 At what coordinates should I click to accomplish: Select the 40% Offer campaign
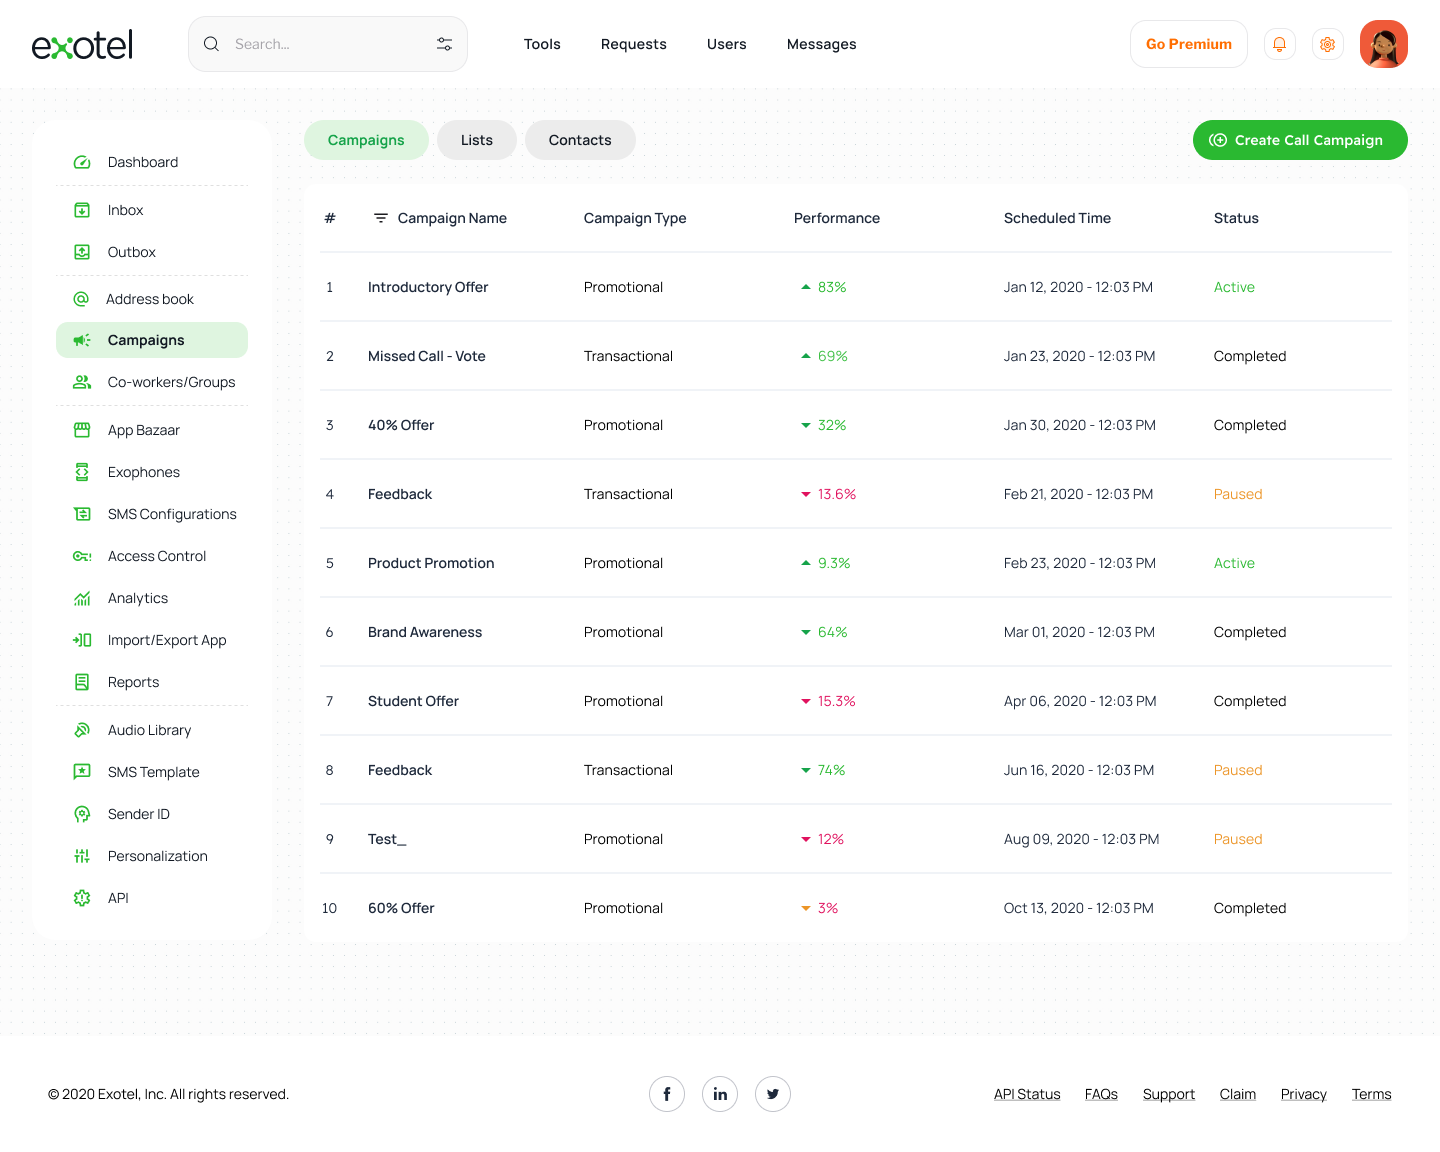pyautogui.click(x=401, y=425)
